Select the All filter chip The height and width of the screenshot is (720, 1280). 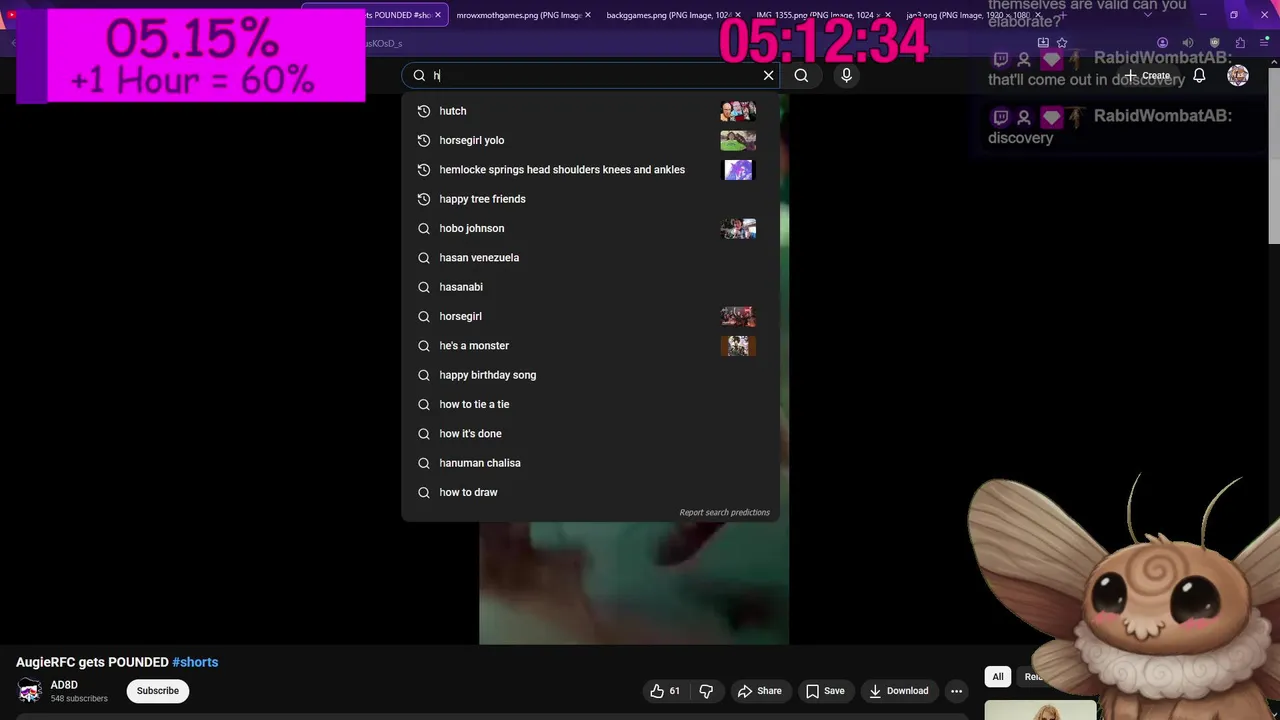997,677
